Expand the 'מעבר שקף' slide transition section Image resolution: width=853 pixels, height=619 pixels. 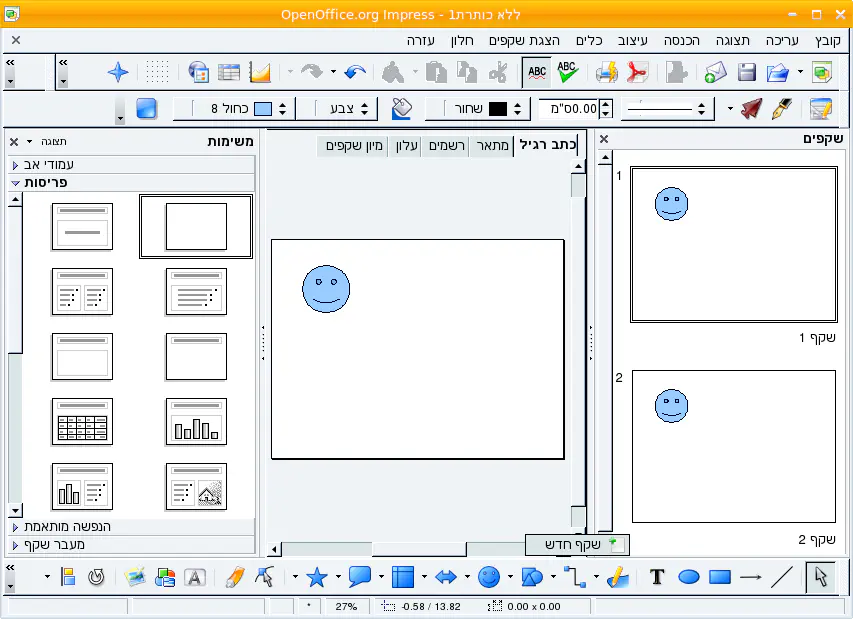click(130, 545)
